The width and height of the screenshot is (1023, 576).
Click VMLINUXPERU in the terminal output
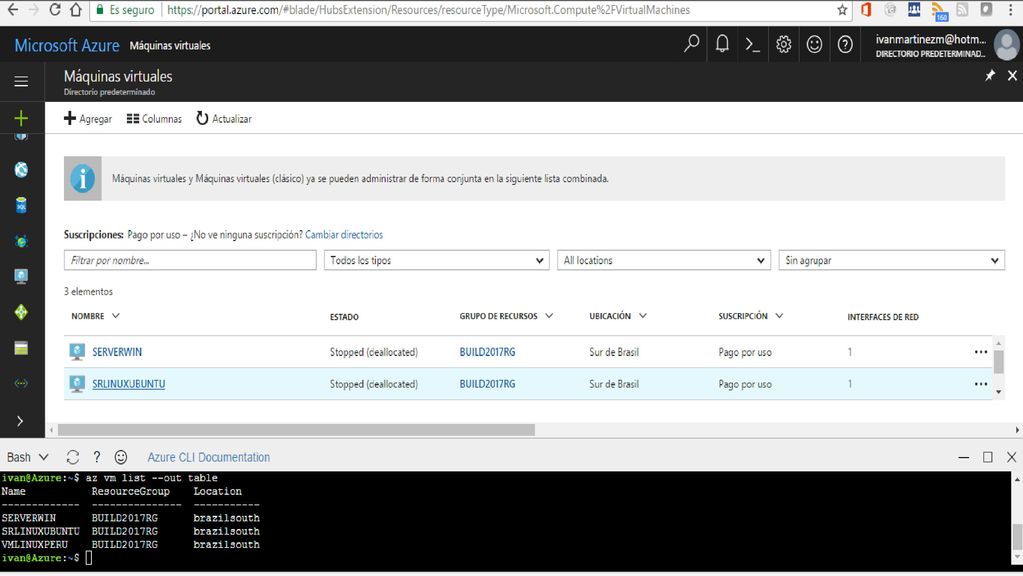point(35,544)
